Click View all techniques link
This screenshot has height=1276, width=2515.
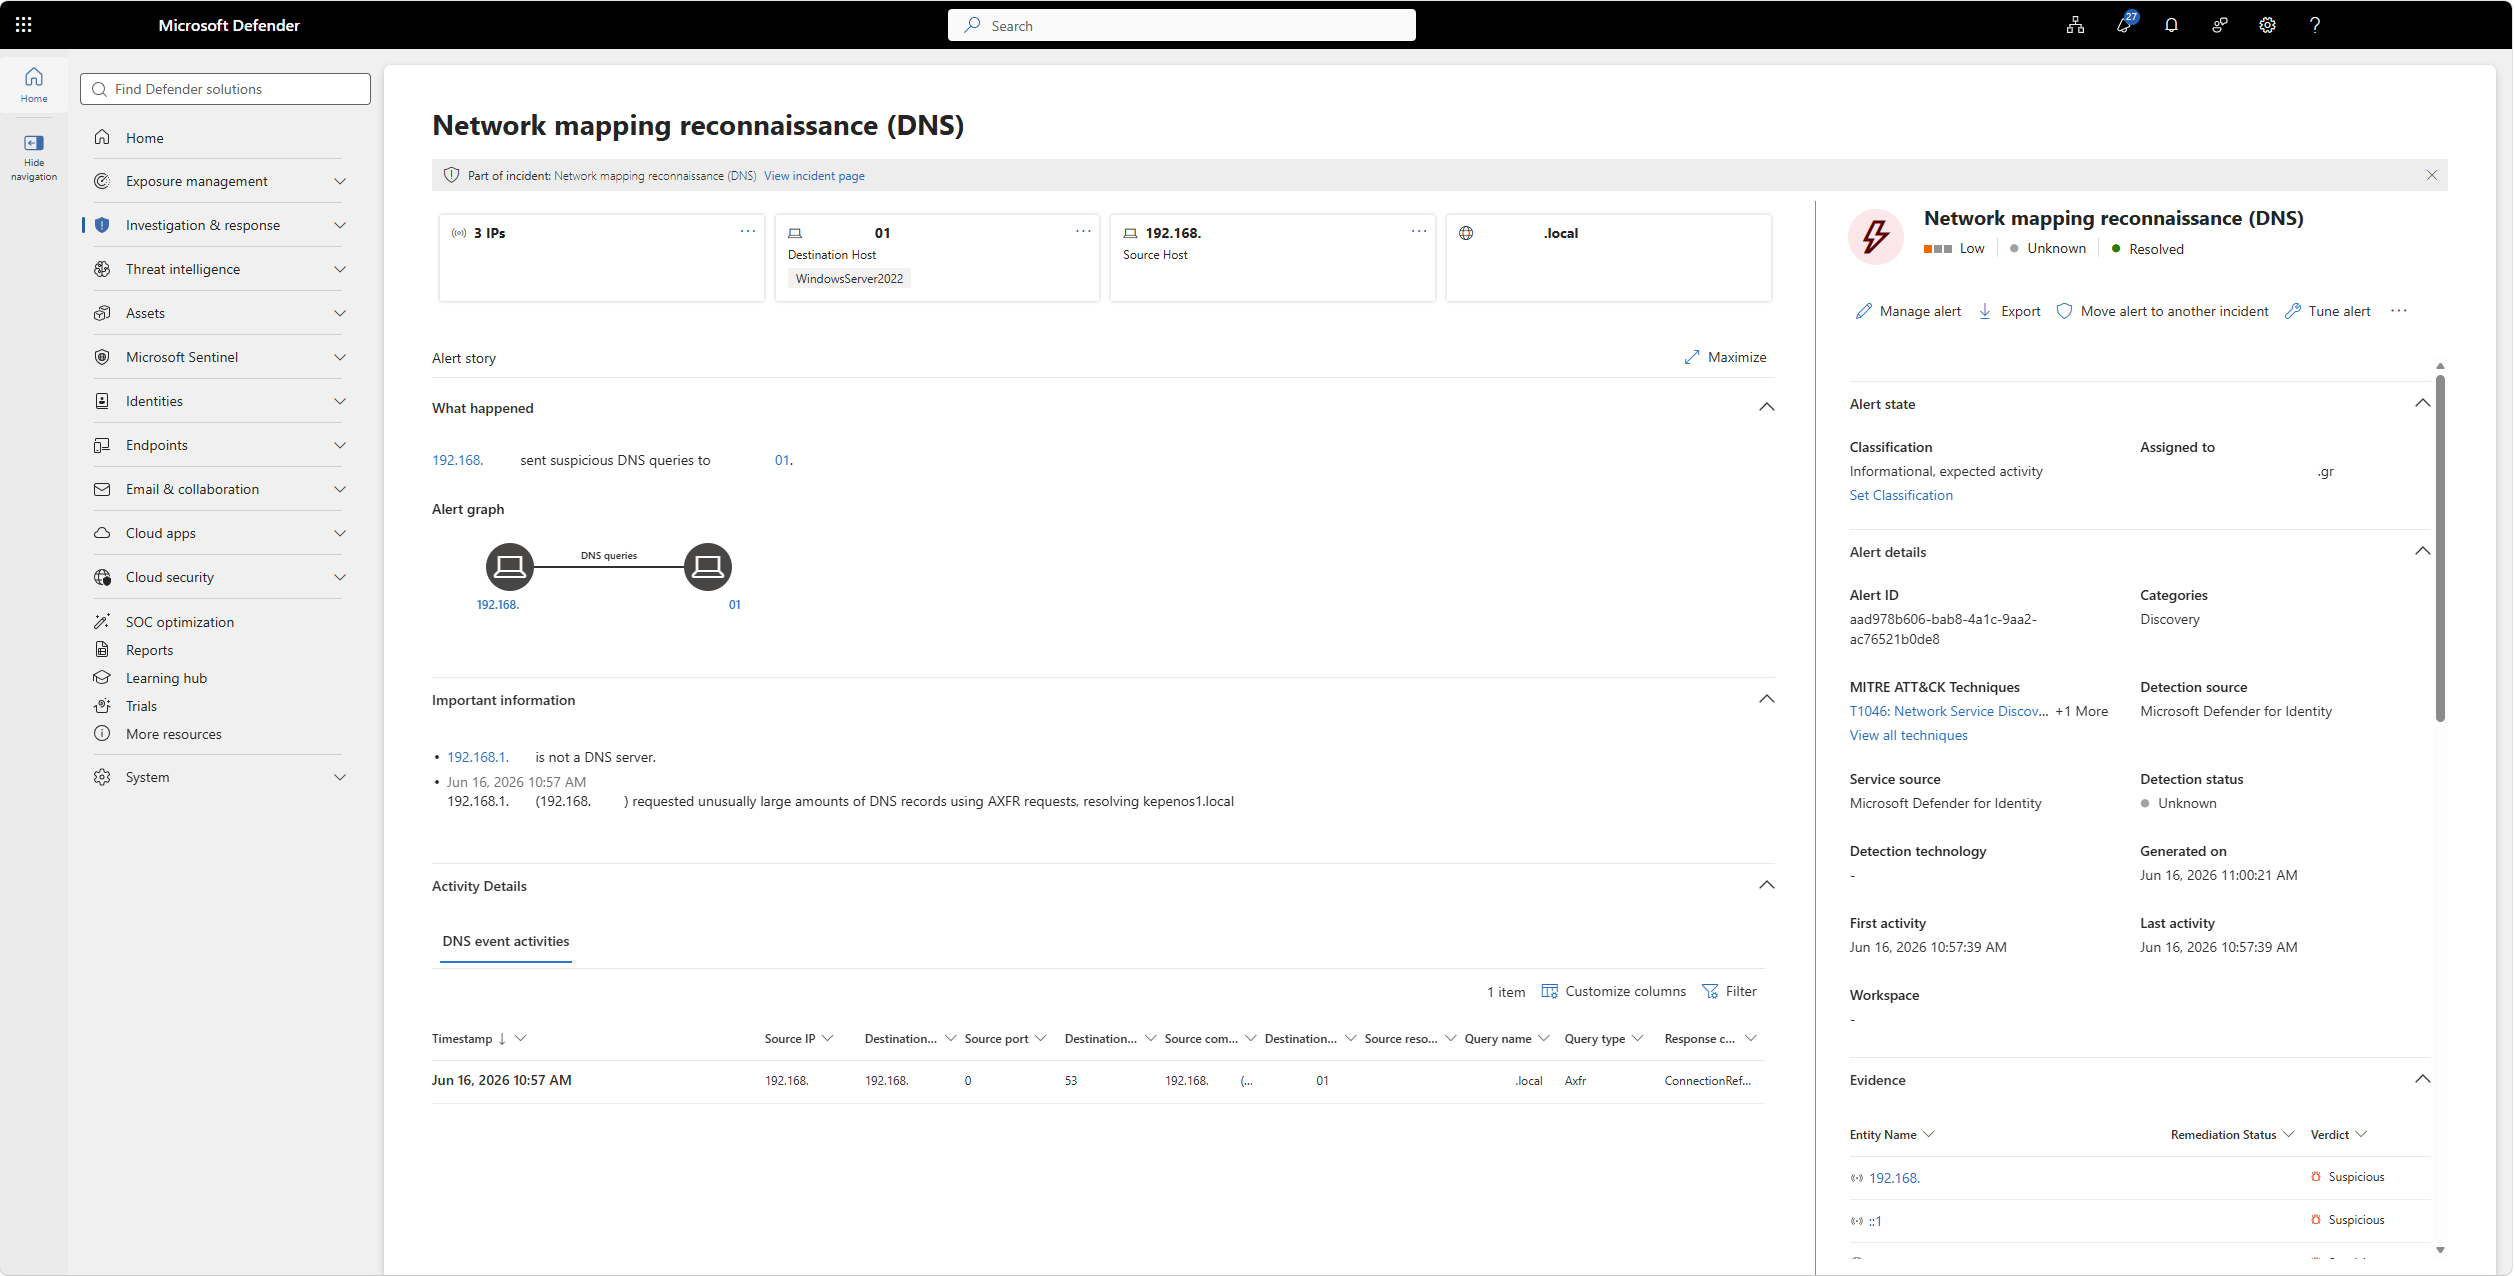1908,735
